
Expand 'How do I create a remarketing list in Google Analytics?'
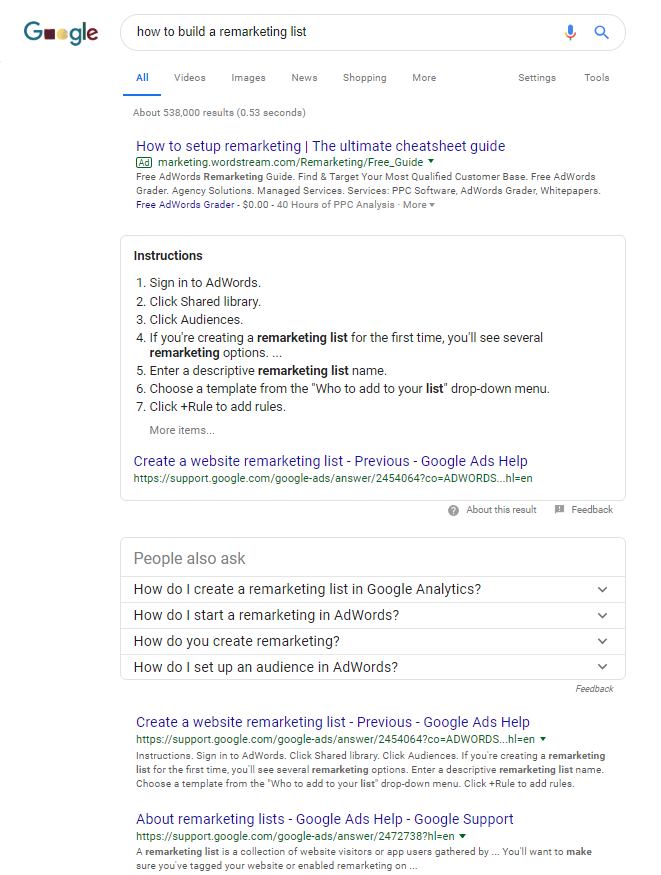coord(602,589)
